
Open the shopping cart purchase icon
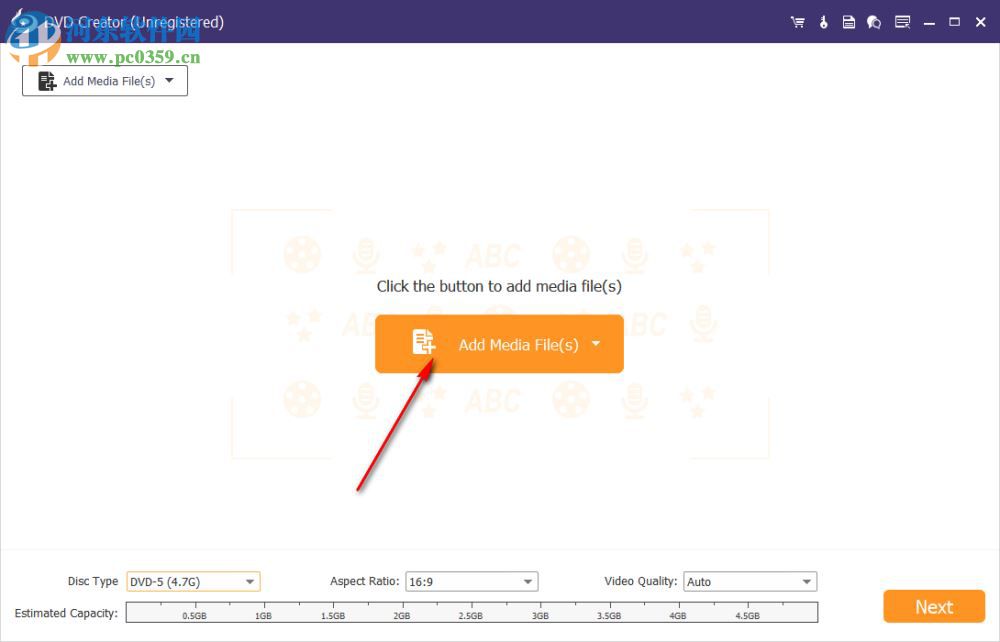pyautogui.click(x=797, y=22)
